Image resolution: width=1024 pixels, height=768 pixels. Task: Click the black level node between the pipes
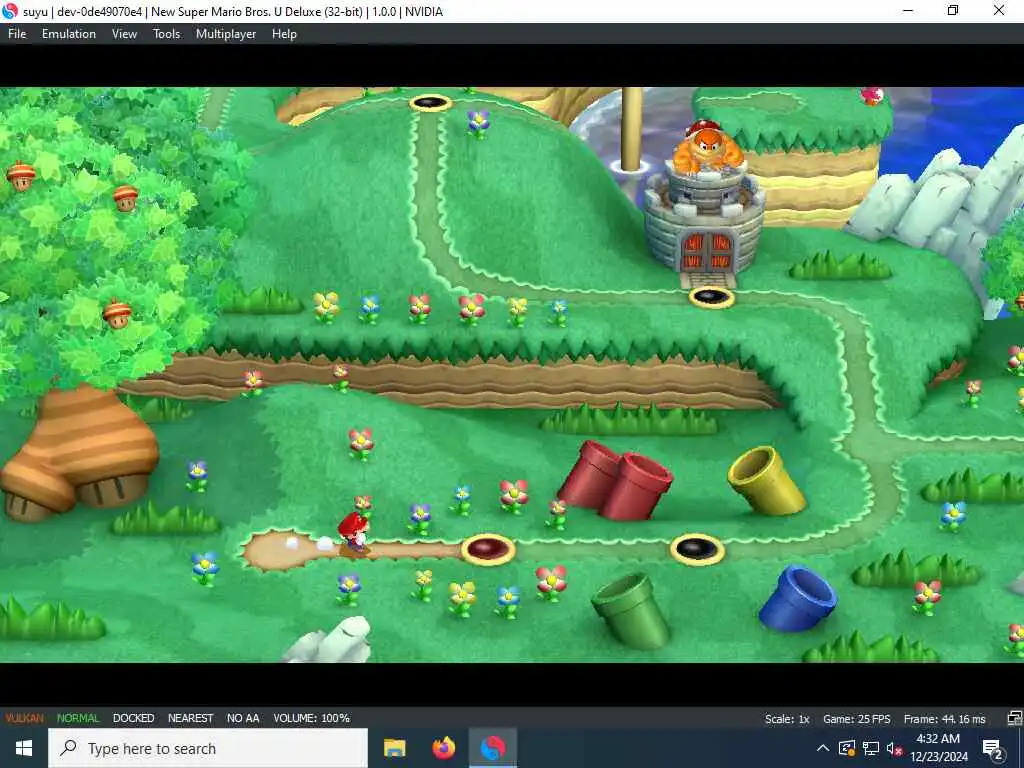click(x=697, y=549)
